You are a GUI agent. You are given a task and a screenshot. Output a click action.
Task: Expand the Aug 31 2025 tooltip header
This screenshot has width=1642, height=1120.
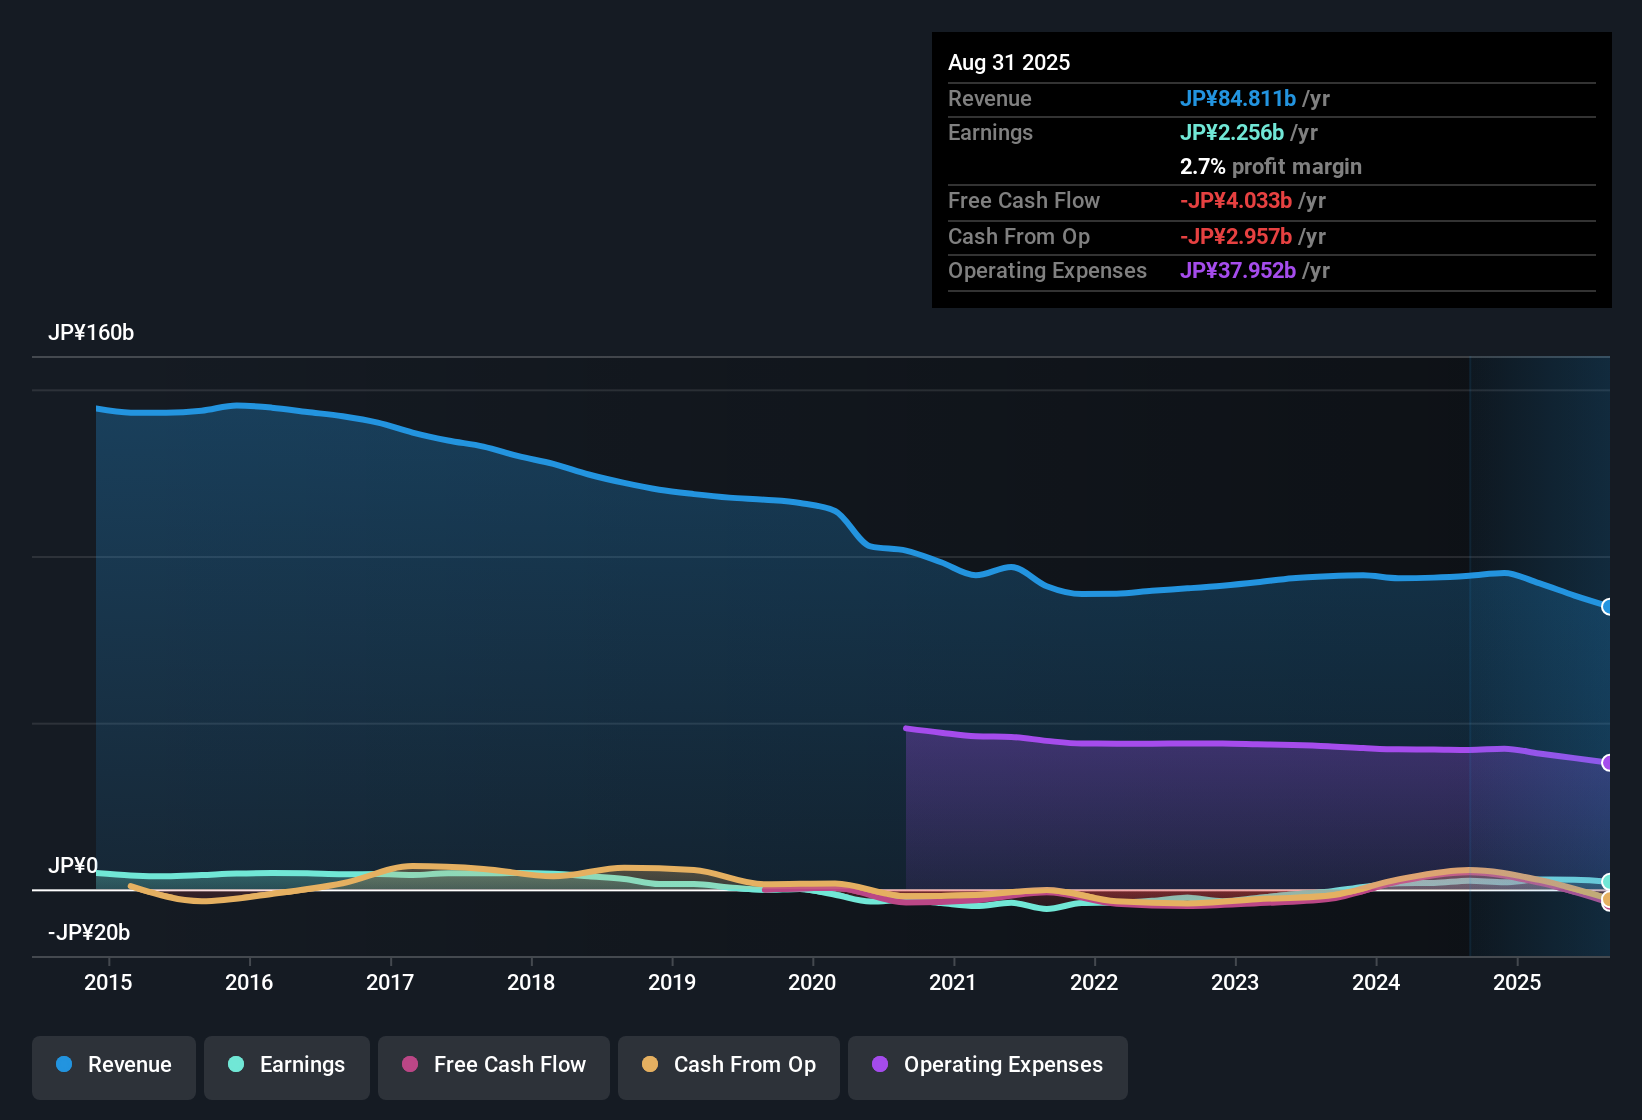[1009, 62]
